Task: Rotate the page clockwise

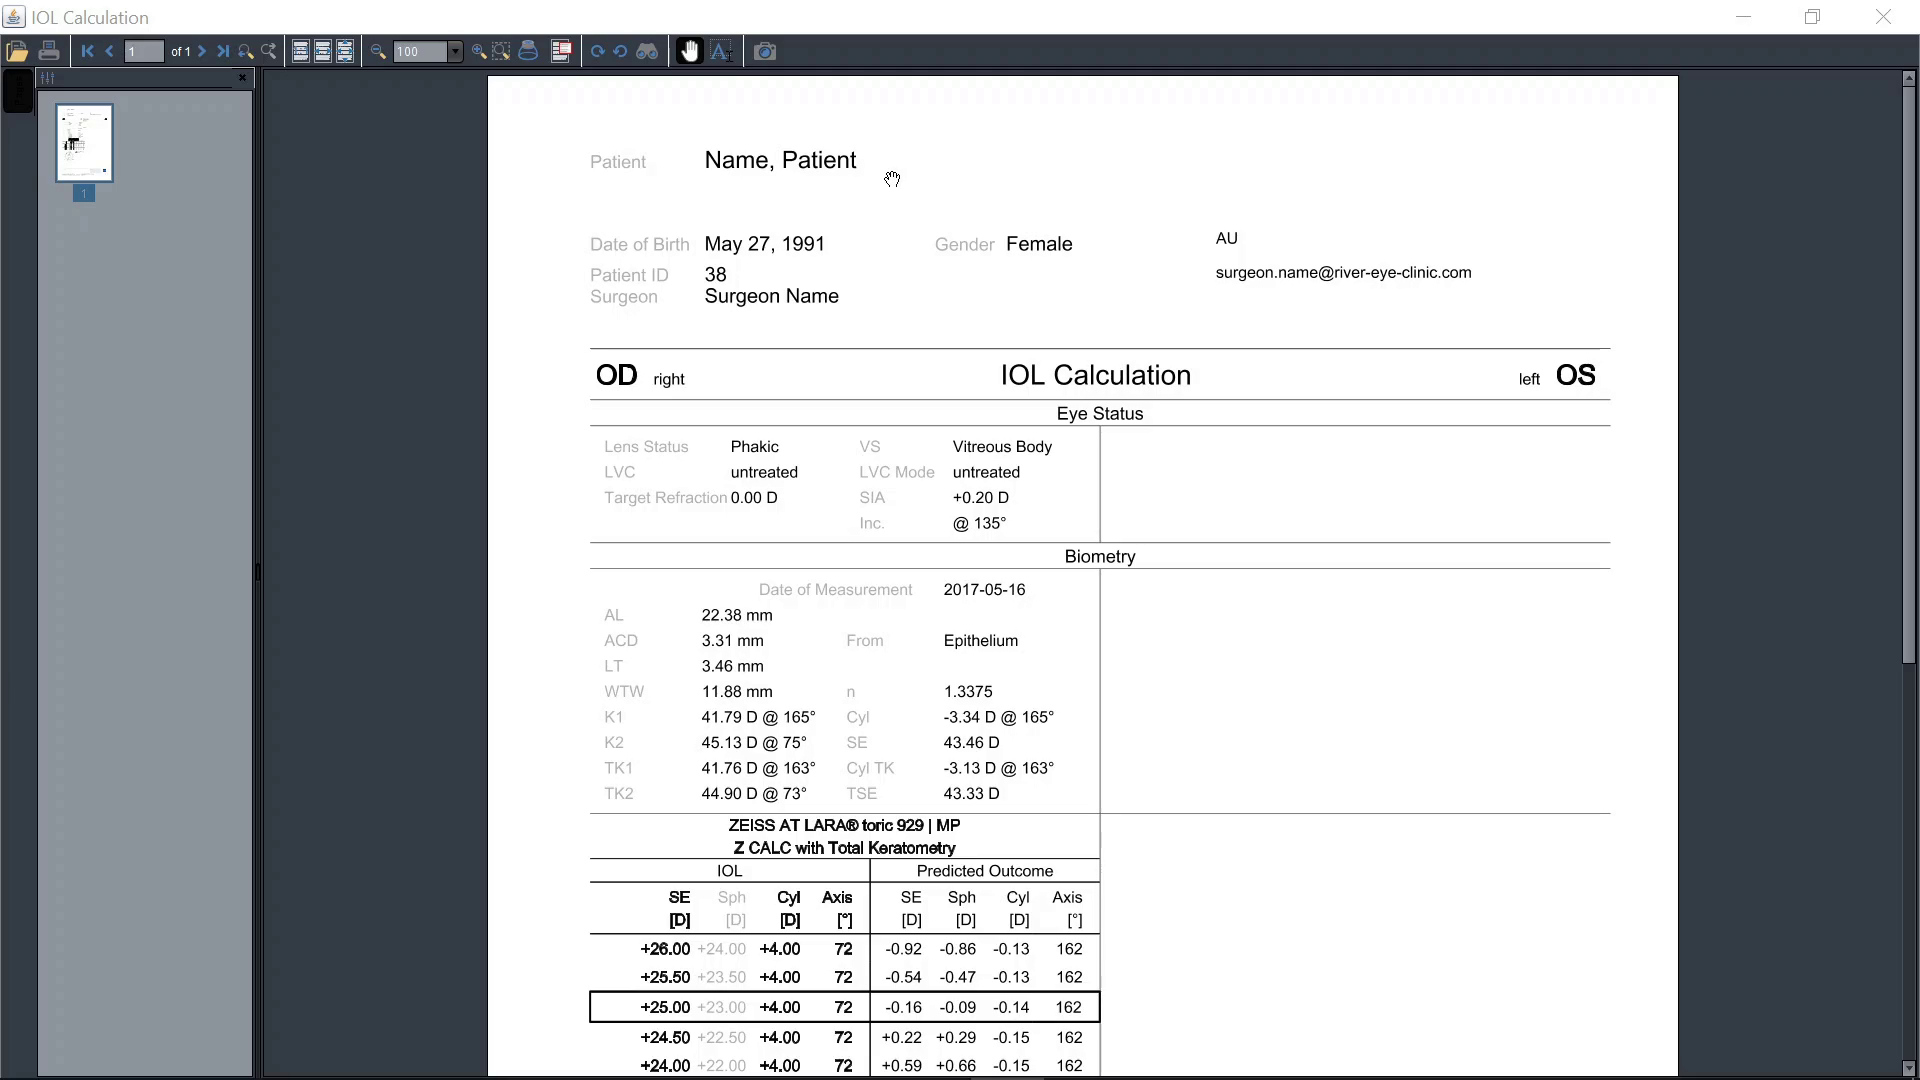Action: [598, 53]
